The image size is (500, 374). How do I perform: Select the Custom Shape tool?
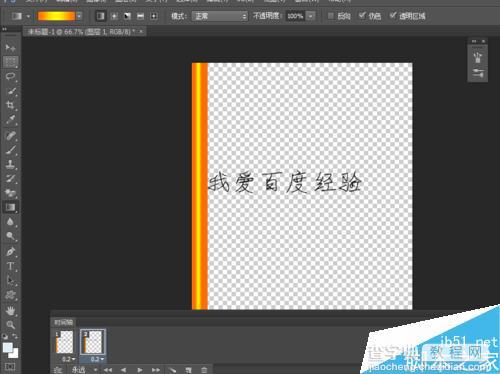[10, 295]
